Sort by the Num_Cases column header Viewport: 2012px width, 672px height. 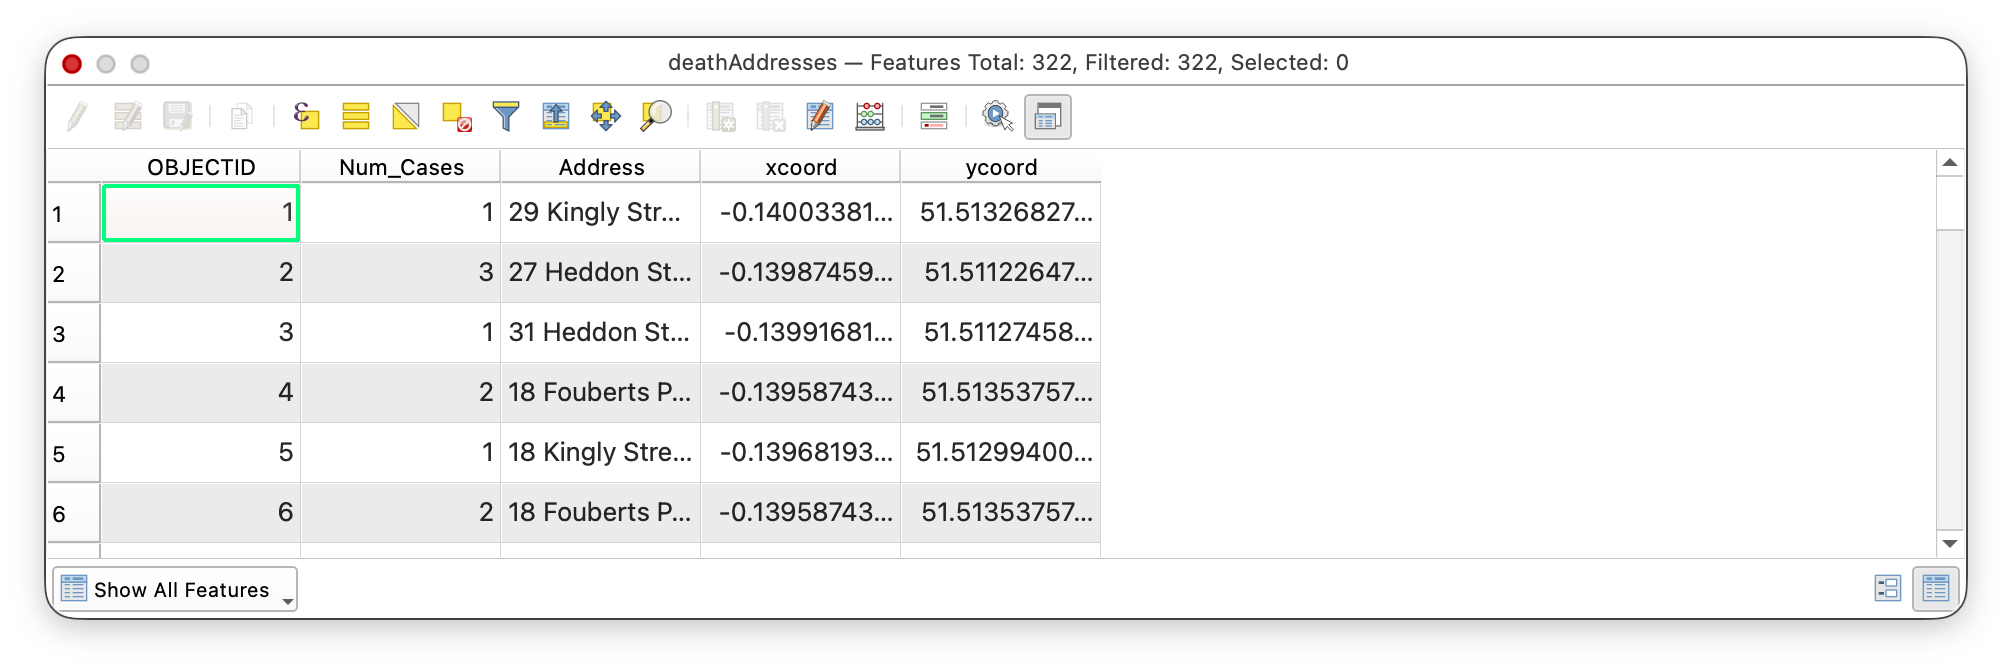401,167
